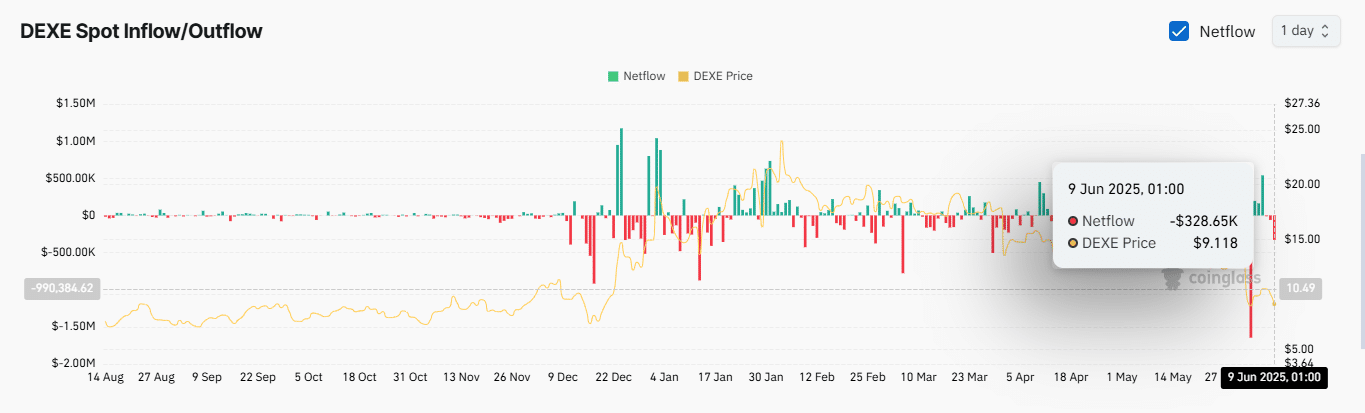Image resolution: width=1365 pixels, height=413 pixels.
Task: Click the 18 Apr date label
Action: coord(1071,378)
